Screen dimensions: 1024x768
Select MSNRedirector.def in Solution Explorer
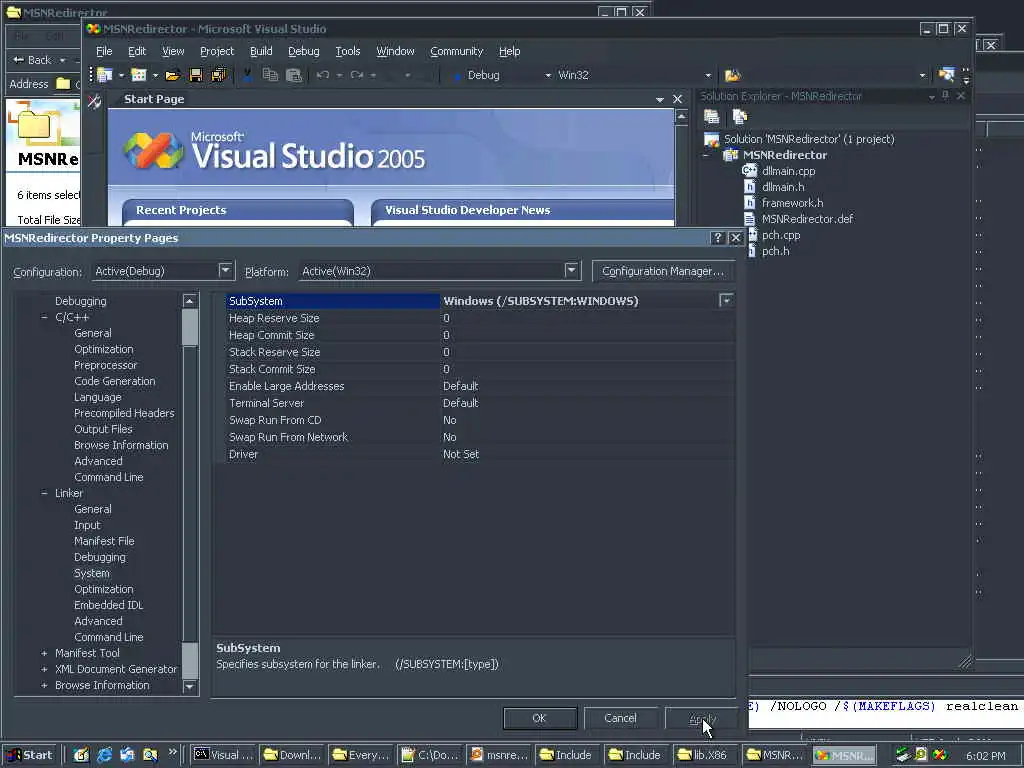[x=807, y=219]
